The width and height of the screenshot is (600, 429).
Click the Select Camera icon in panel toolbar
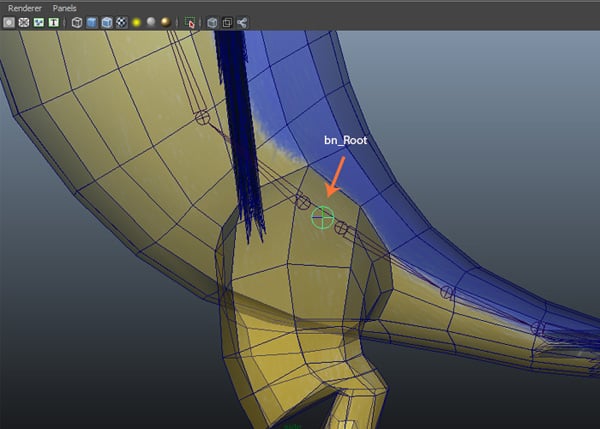[x=9, y=22]
